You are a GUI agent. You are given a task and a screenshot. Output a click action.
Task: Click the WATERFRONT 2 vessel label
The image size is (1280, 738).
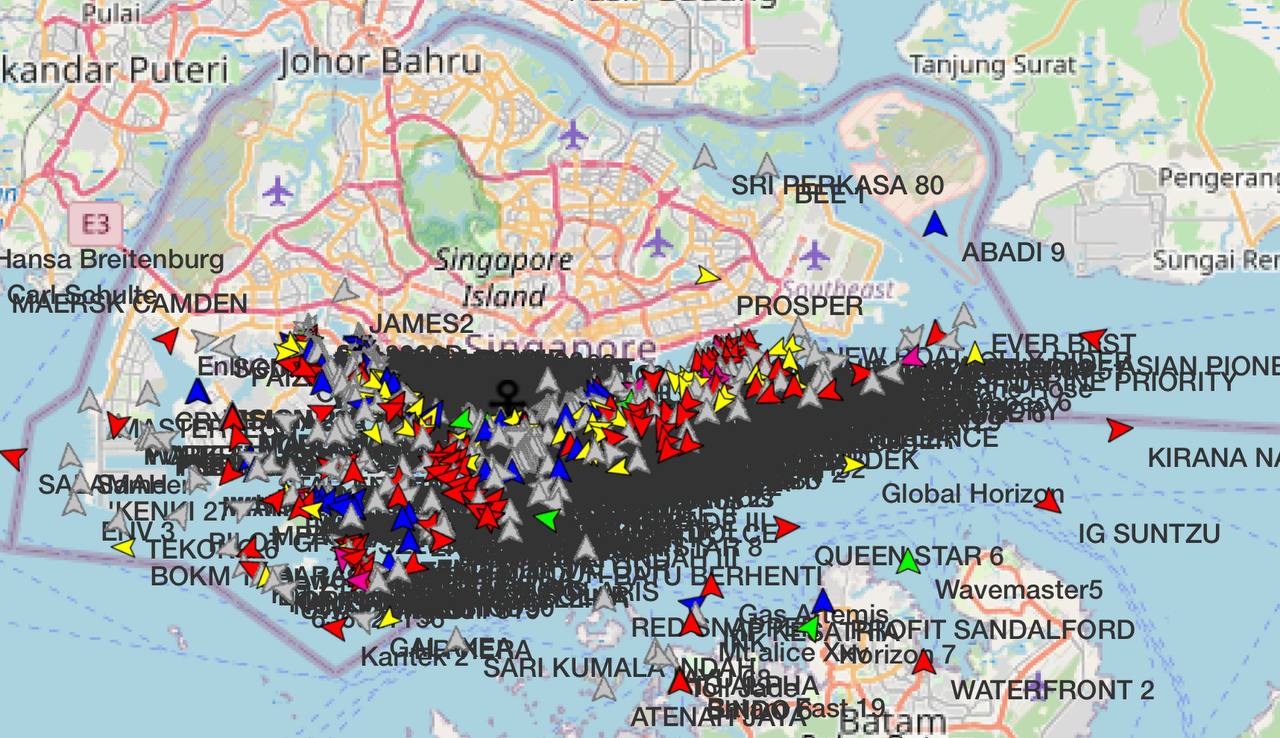(x=1052, y=690)
